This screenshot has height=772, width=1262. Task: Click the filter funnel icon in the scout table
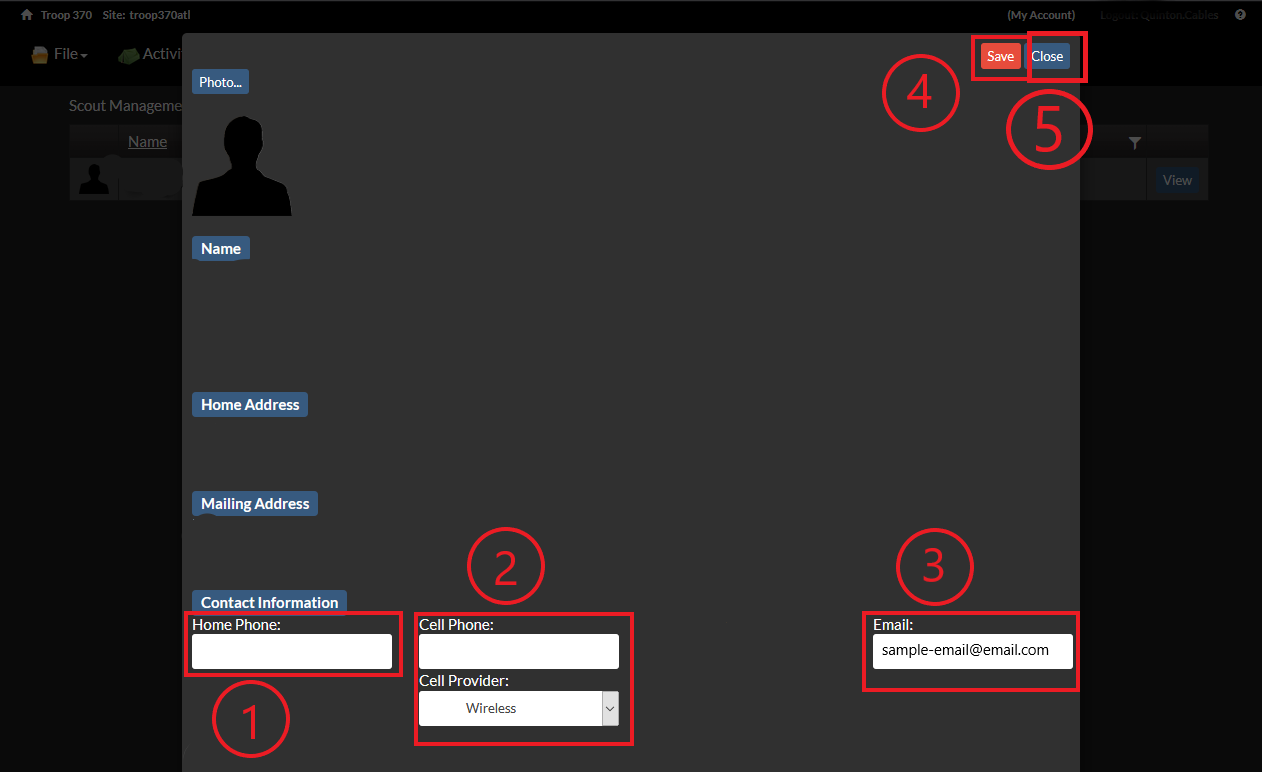pyautogui.click(x=1135, y=142)
